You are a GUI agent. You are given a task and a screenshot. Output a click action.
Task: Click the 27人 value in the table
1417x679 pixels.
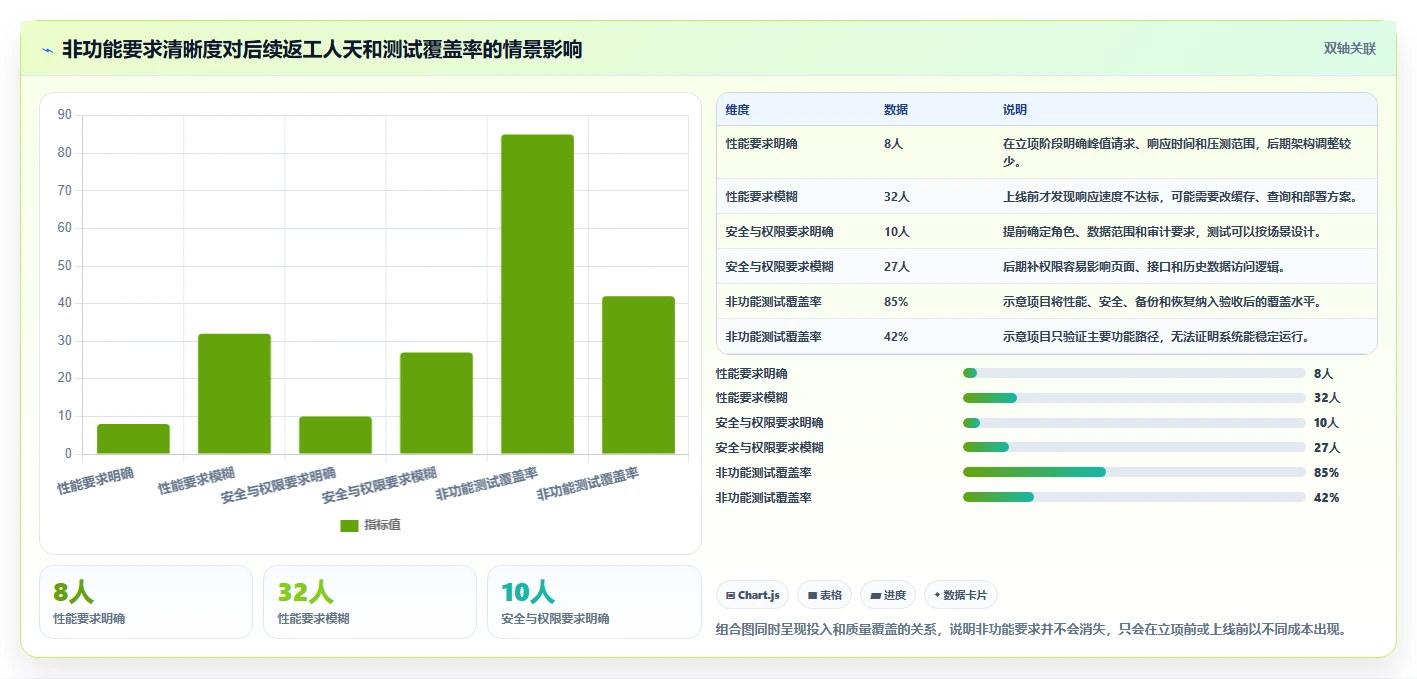click(897, 267)
